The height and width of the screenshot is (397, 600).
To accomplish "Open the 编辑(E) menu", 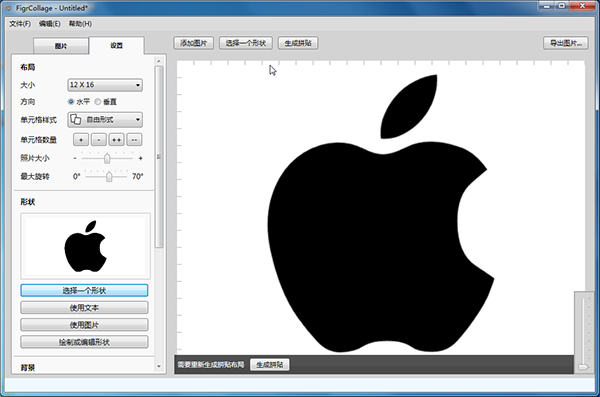I will click(50, 24).
